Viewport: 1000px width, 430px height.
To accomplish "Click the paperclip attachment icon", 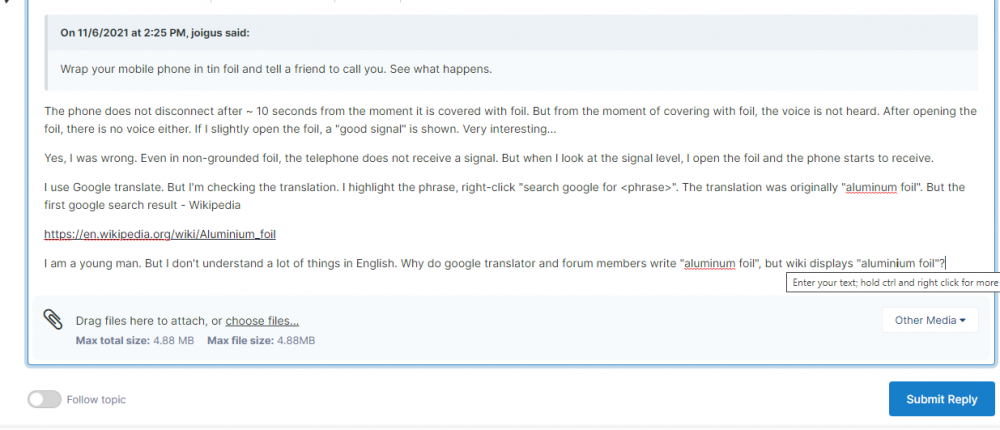I will 52,319.
